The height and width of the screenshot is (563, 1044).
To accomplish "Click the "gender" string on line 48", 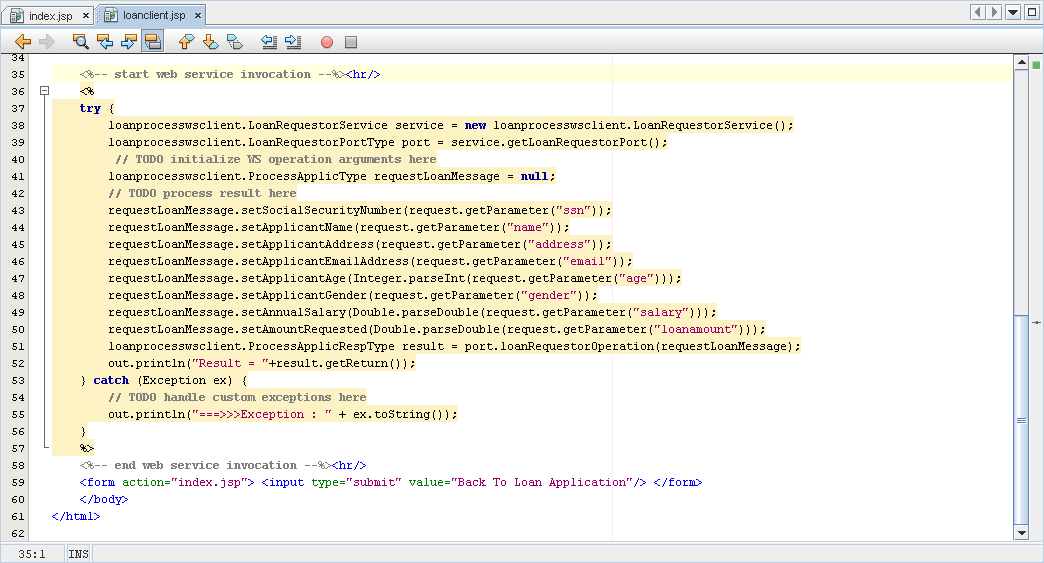I will pos(549,295).
